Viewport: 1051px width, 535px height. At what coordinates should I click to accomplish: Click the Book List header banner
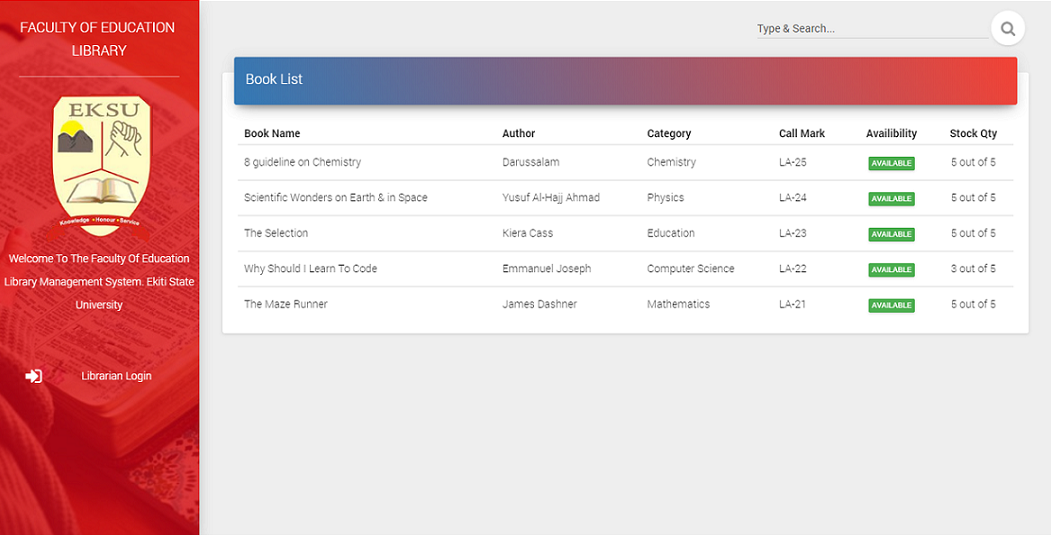[625, 80]
